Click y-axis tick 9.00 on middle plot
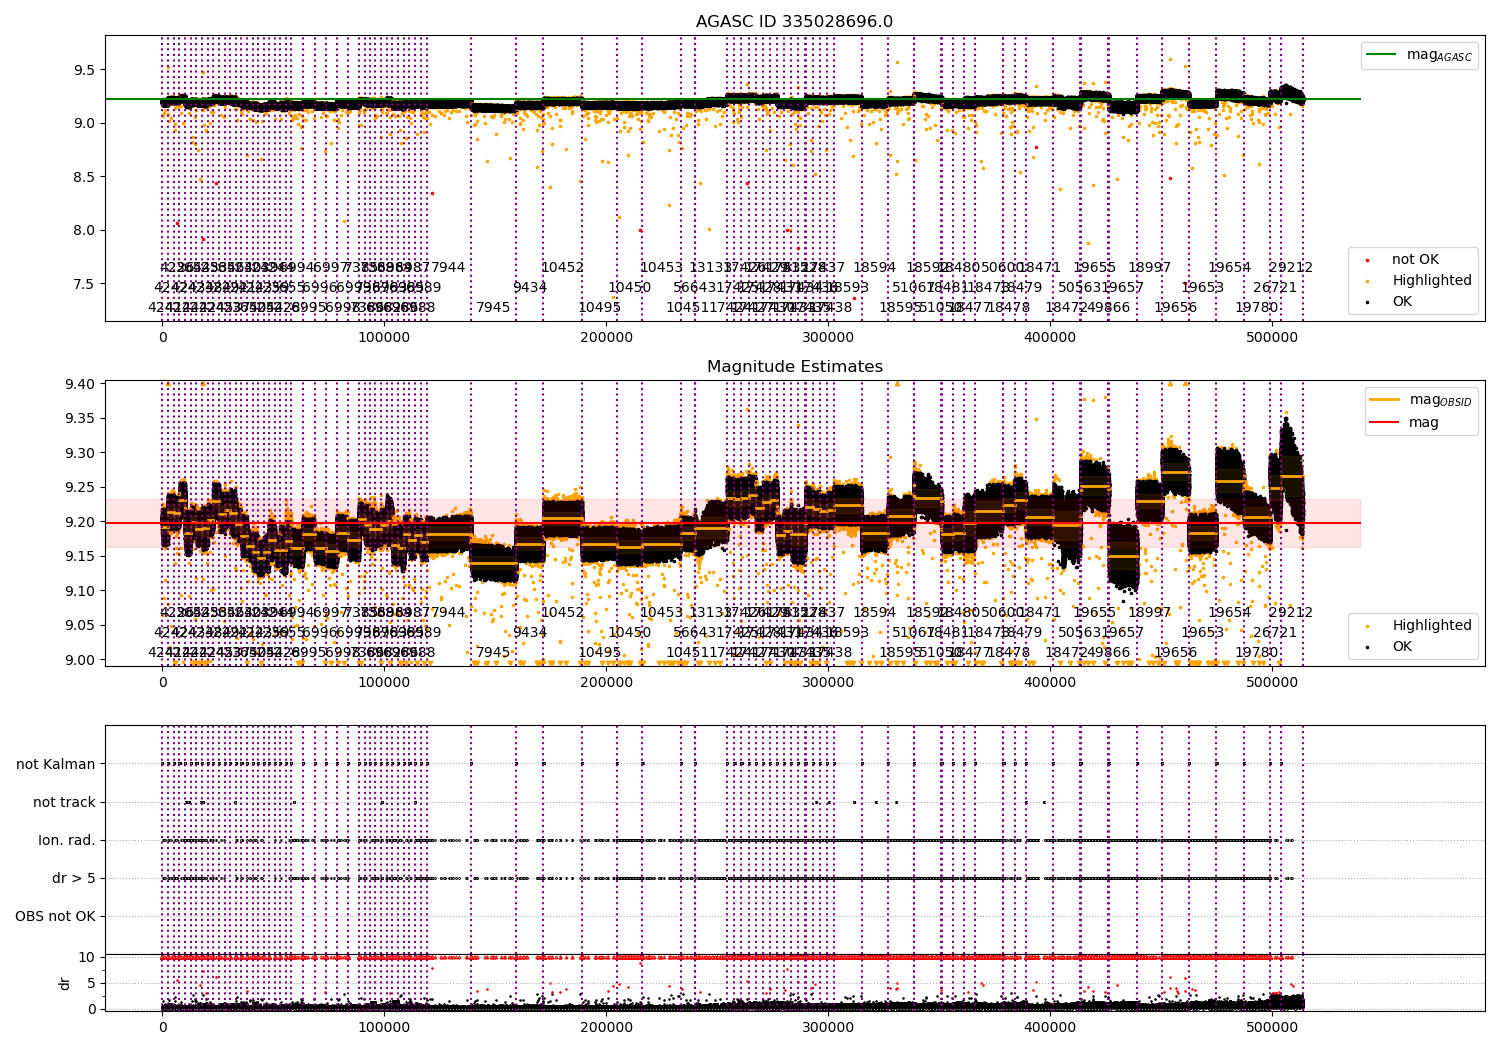 click(79, 660)
